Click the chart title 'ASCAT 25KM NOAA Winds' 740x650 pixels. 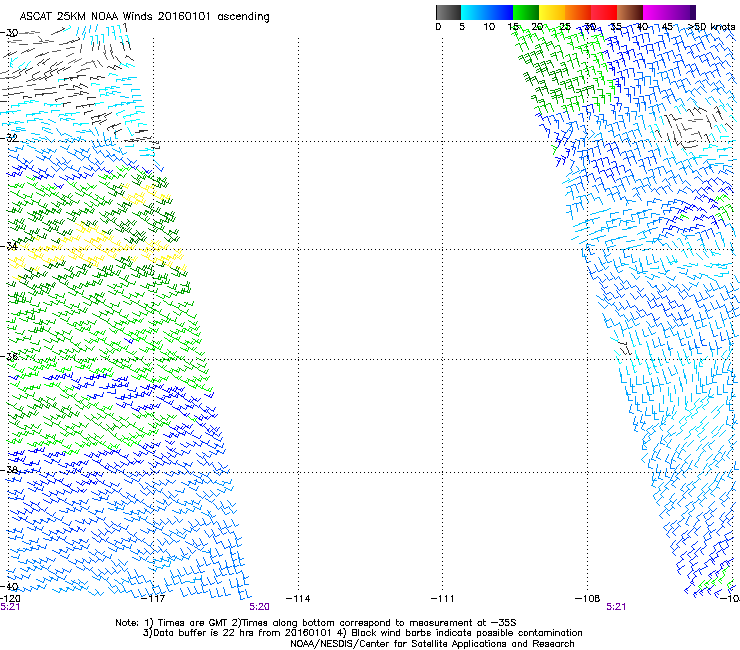pyautogui.click(x=86, y=17)
